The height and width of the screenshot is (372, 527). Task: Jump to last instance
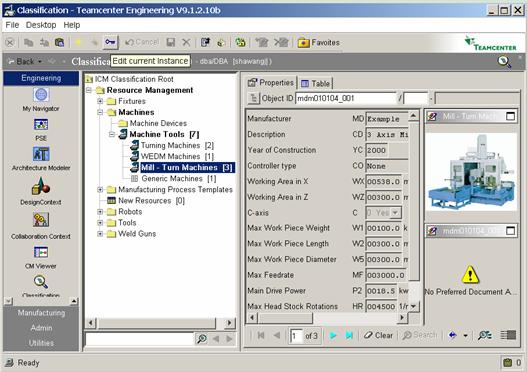point(349,335)
